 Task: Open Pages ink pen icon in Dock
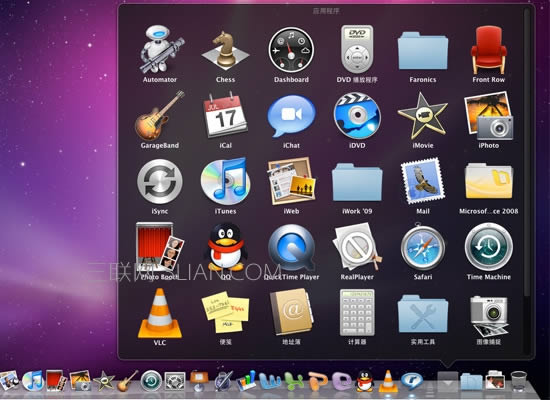point(223,381)
